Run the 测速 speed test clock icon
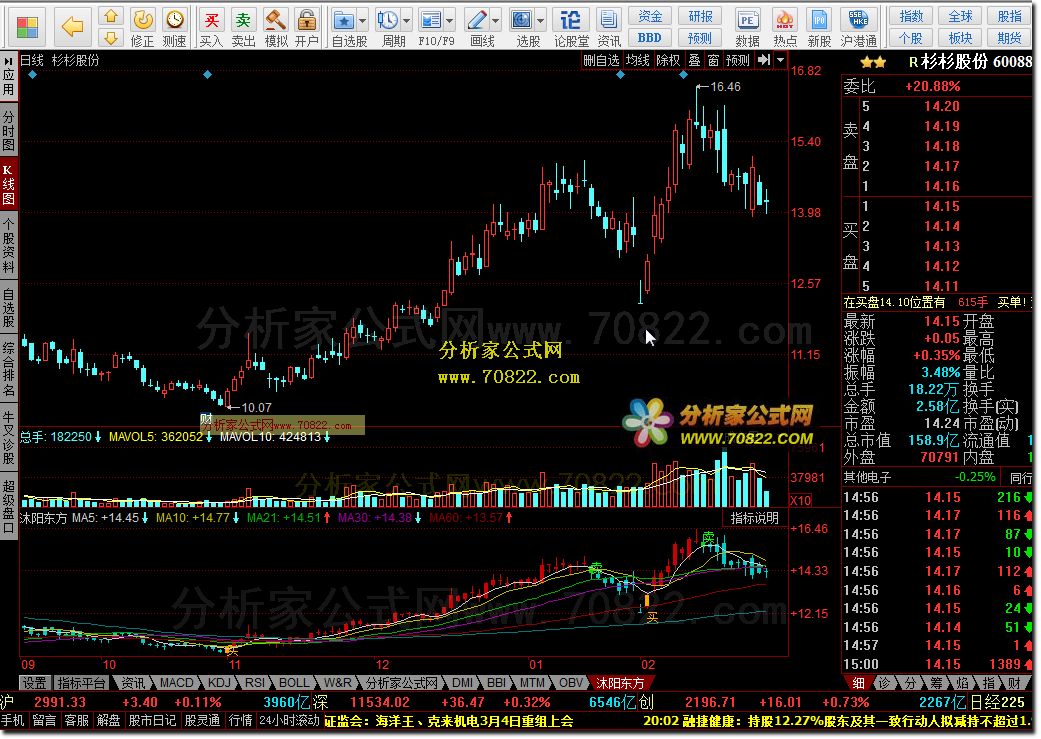 pyautogui.click(x=175, y=20)
